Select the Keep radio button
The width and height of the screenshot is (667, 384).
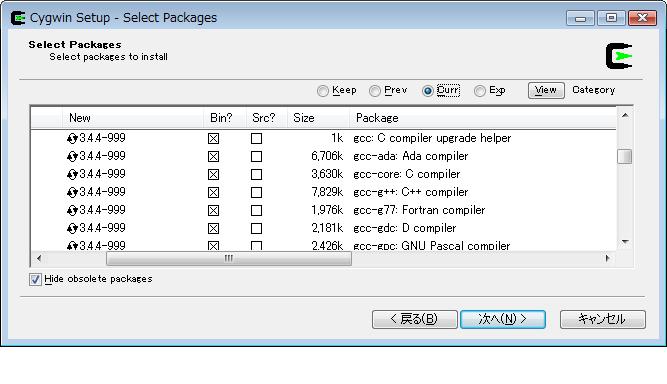[323, 91]
